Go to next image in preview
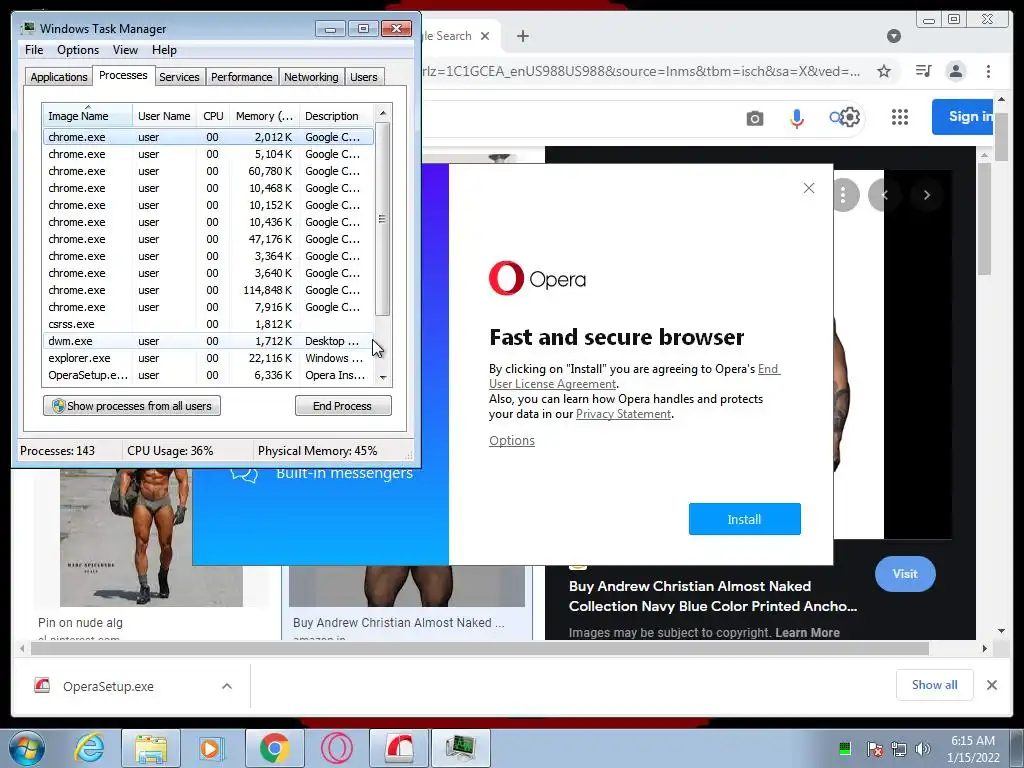1024x768 pixels. [926, 195]
